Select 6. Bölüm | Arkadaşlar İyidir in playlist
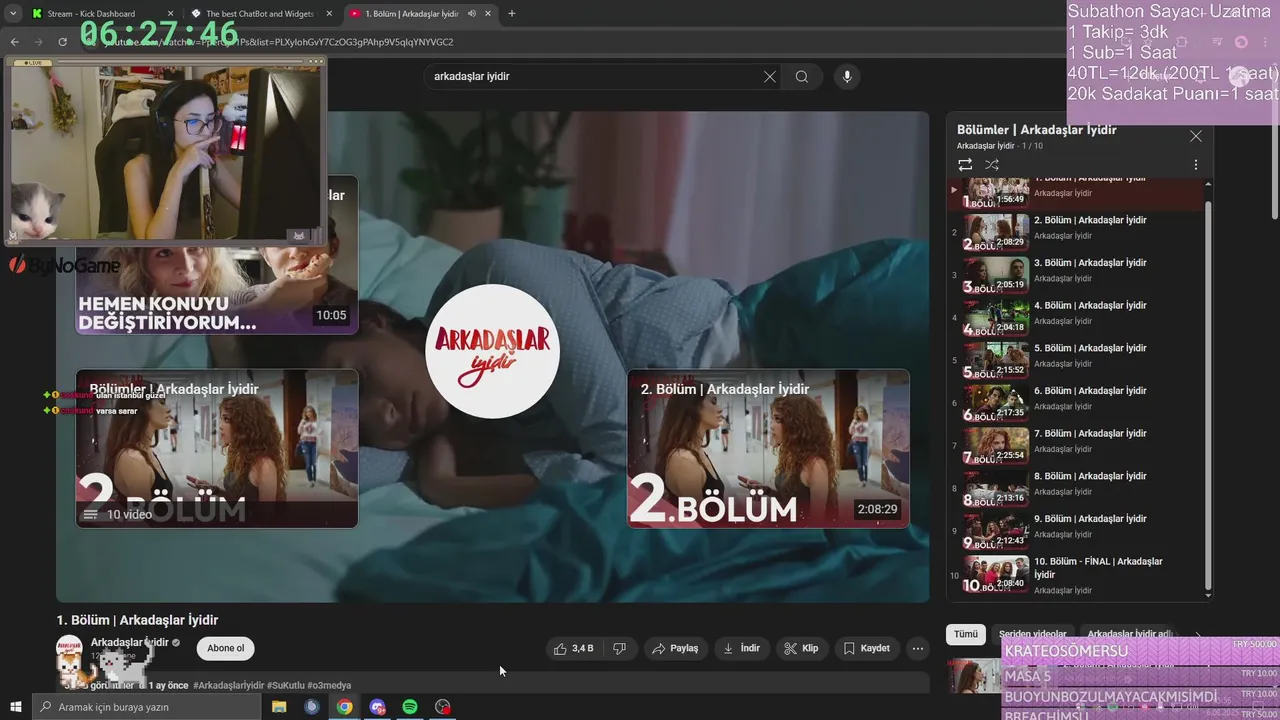The width and height of the screenshot is (1280, 720). click(1077, 403)
